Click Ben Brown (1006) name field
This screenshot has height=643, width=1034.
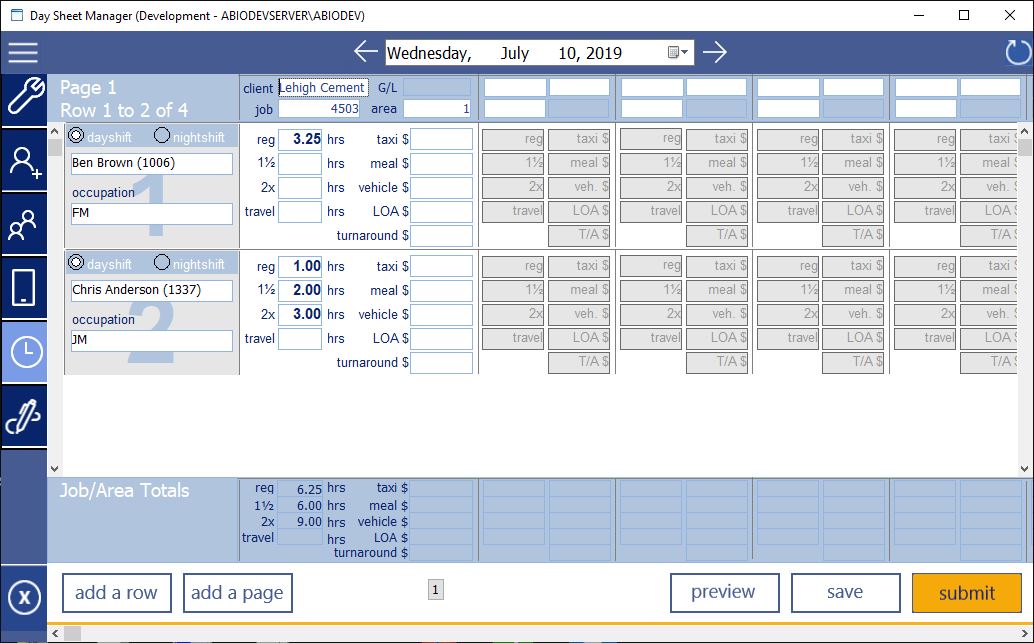pos(152,164)
